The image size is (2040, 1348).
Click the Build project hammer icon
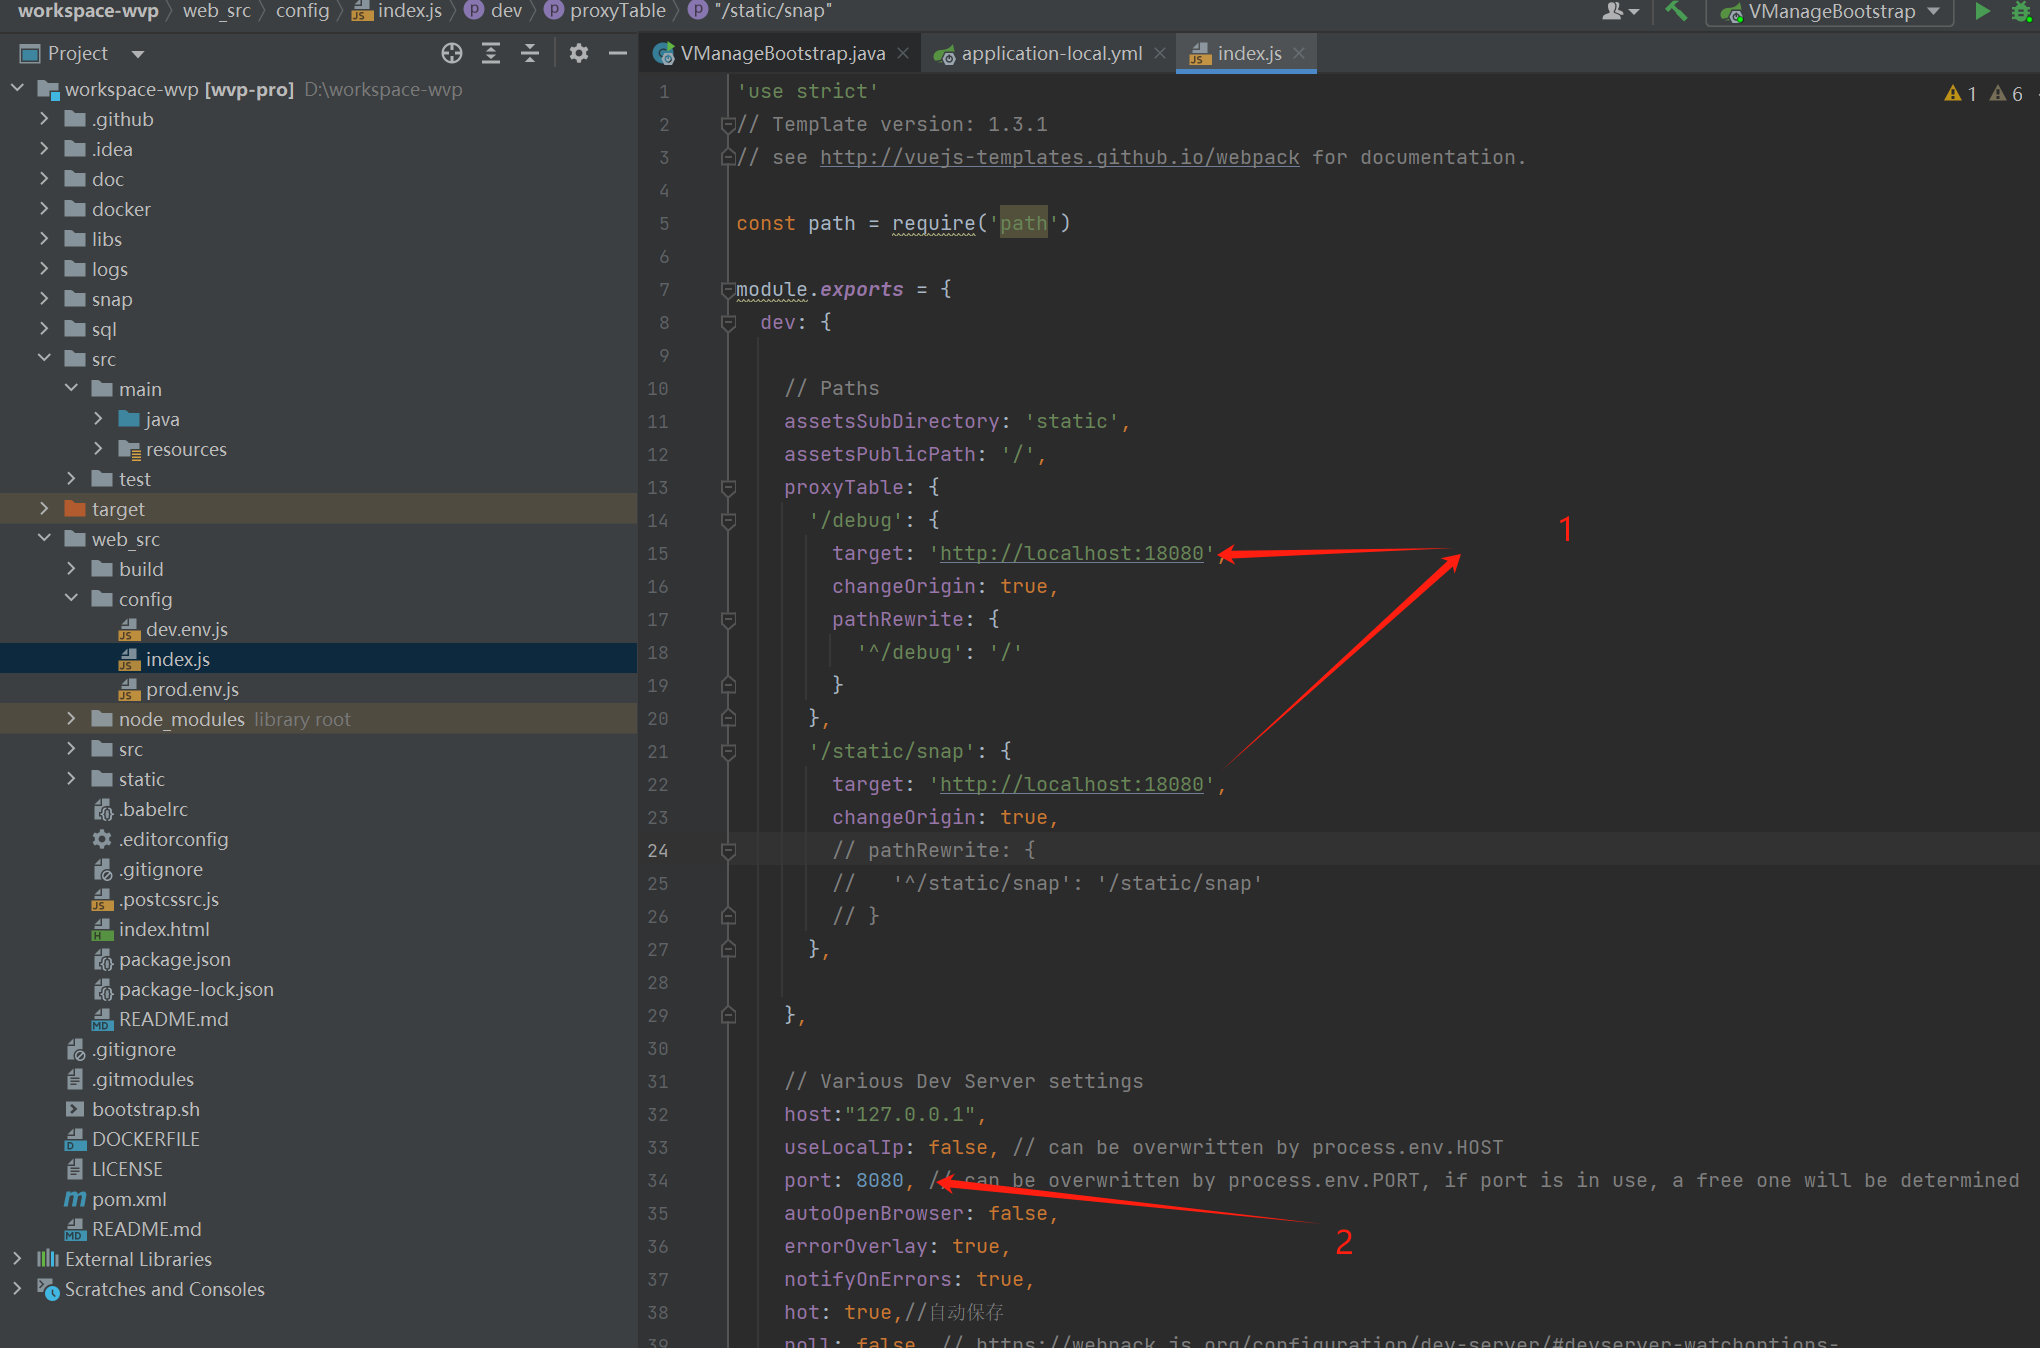(1677, 11)
